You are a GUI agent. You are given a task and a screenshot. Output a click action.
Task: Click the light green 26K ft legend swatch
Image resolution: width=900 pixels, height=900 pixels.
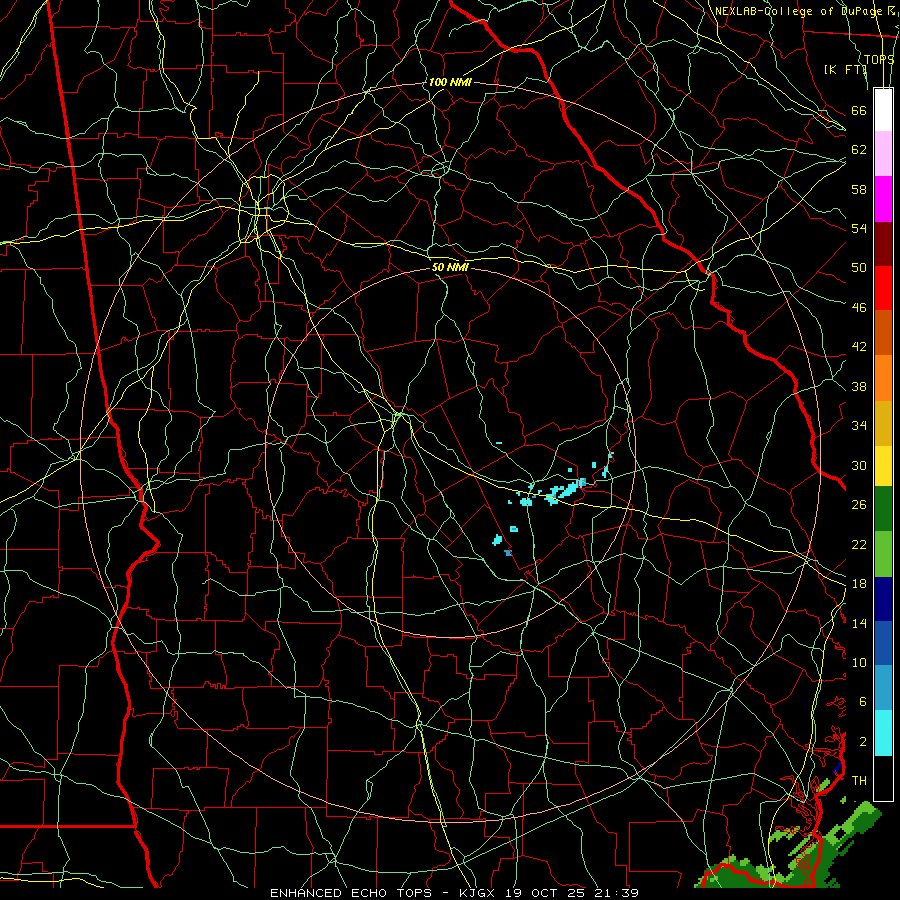click(883, 553)
